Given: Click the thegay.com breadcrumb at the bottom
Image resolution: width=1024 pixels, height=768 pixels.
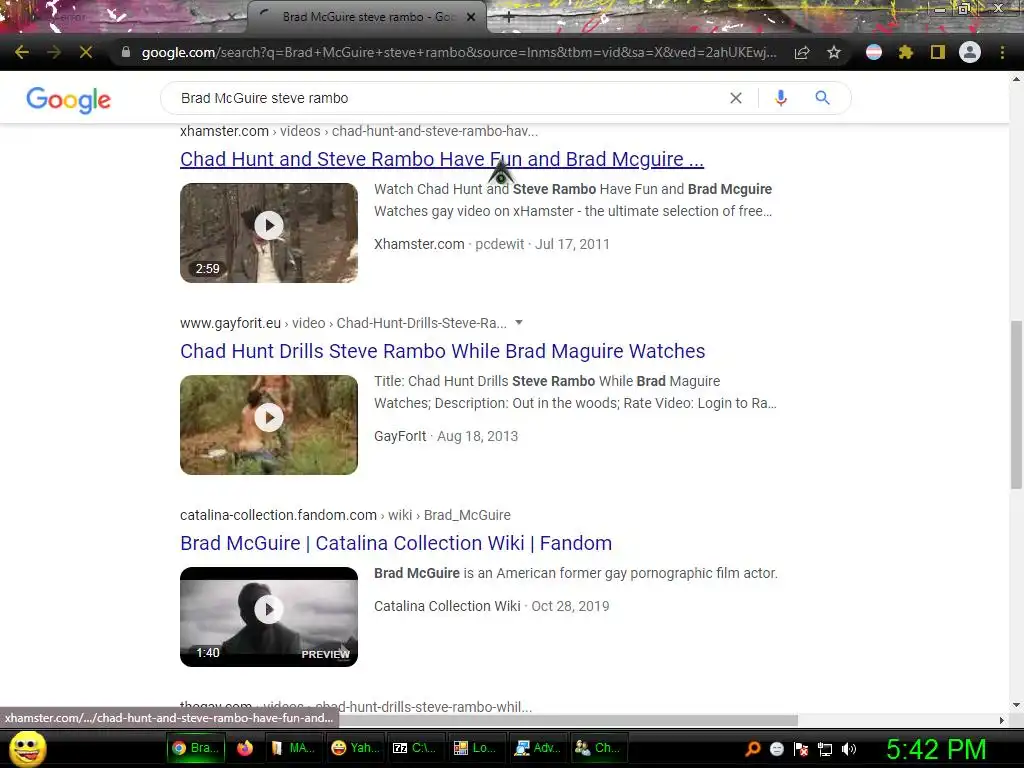Looking at the screenshot, I should click(356, 707).
